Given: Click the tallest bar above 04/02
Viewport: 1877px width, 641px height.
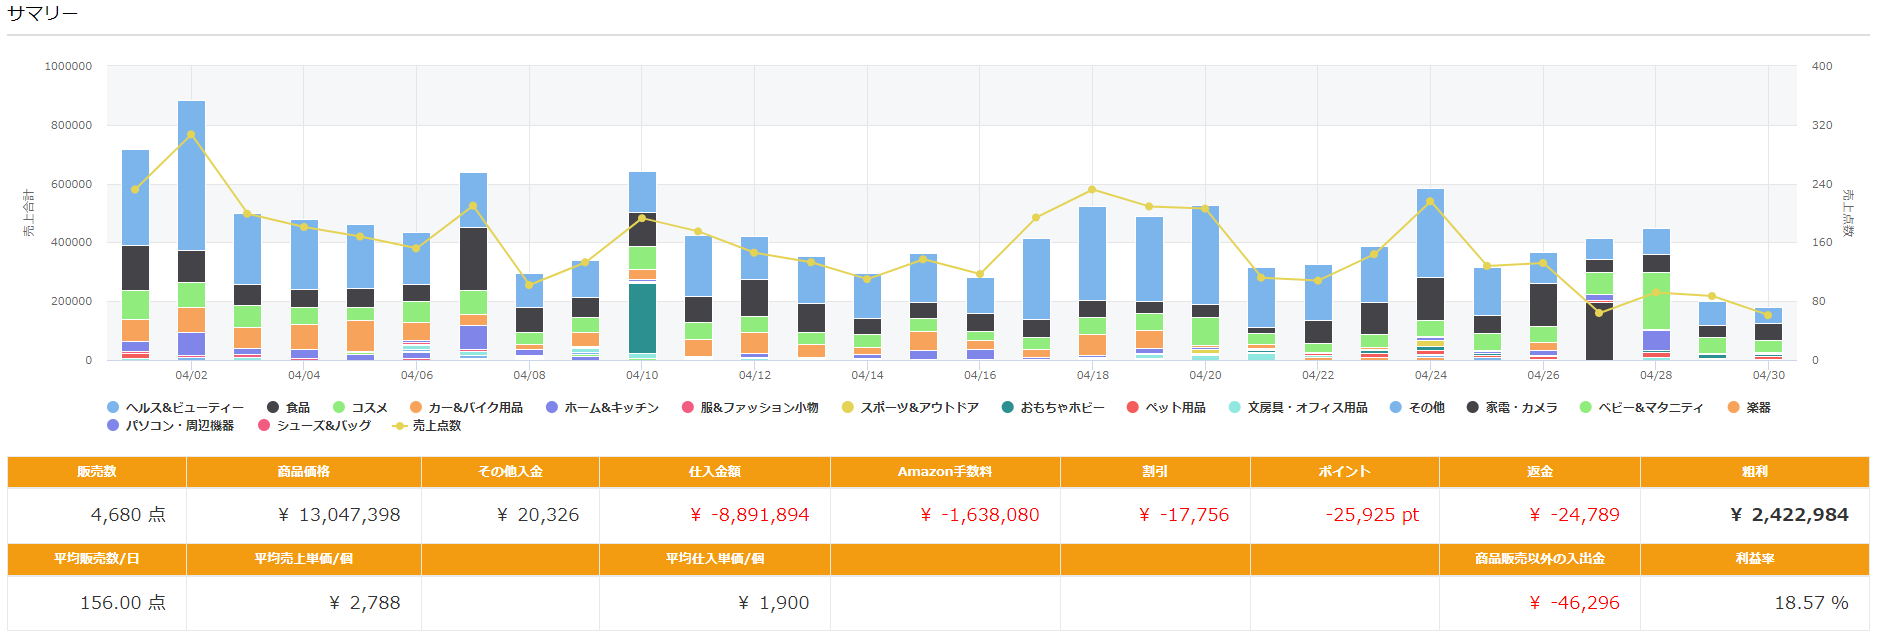Looking at the screenshot, I should click(191, 180).
